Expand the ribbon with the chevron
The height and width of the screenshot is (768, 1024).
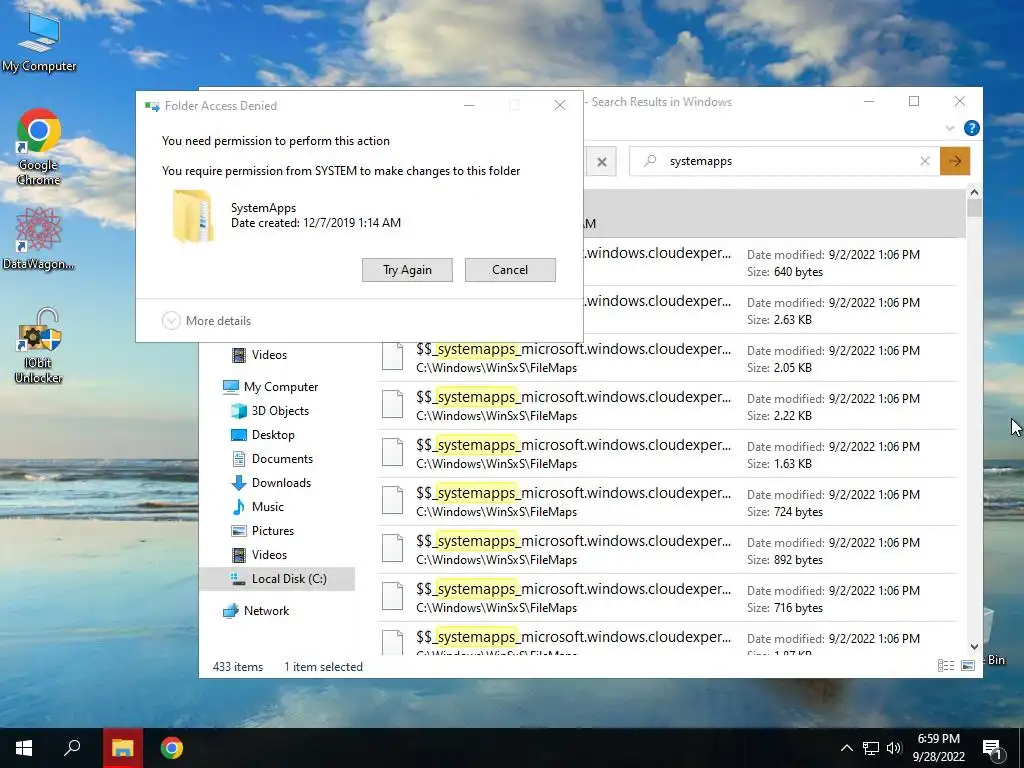click(950, 128)
